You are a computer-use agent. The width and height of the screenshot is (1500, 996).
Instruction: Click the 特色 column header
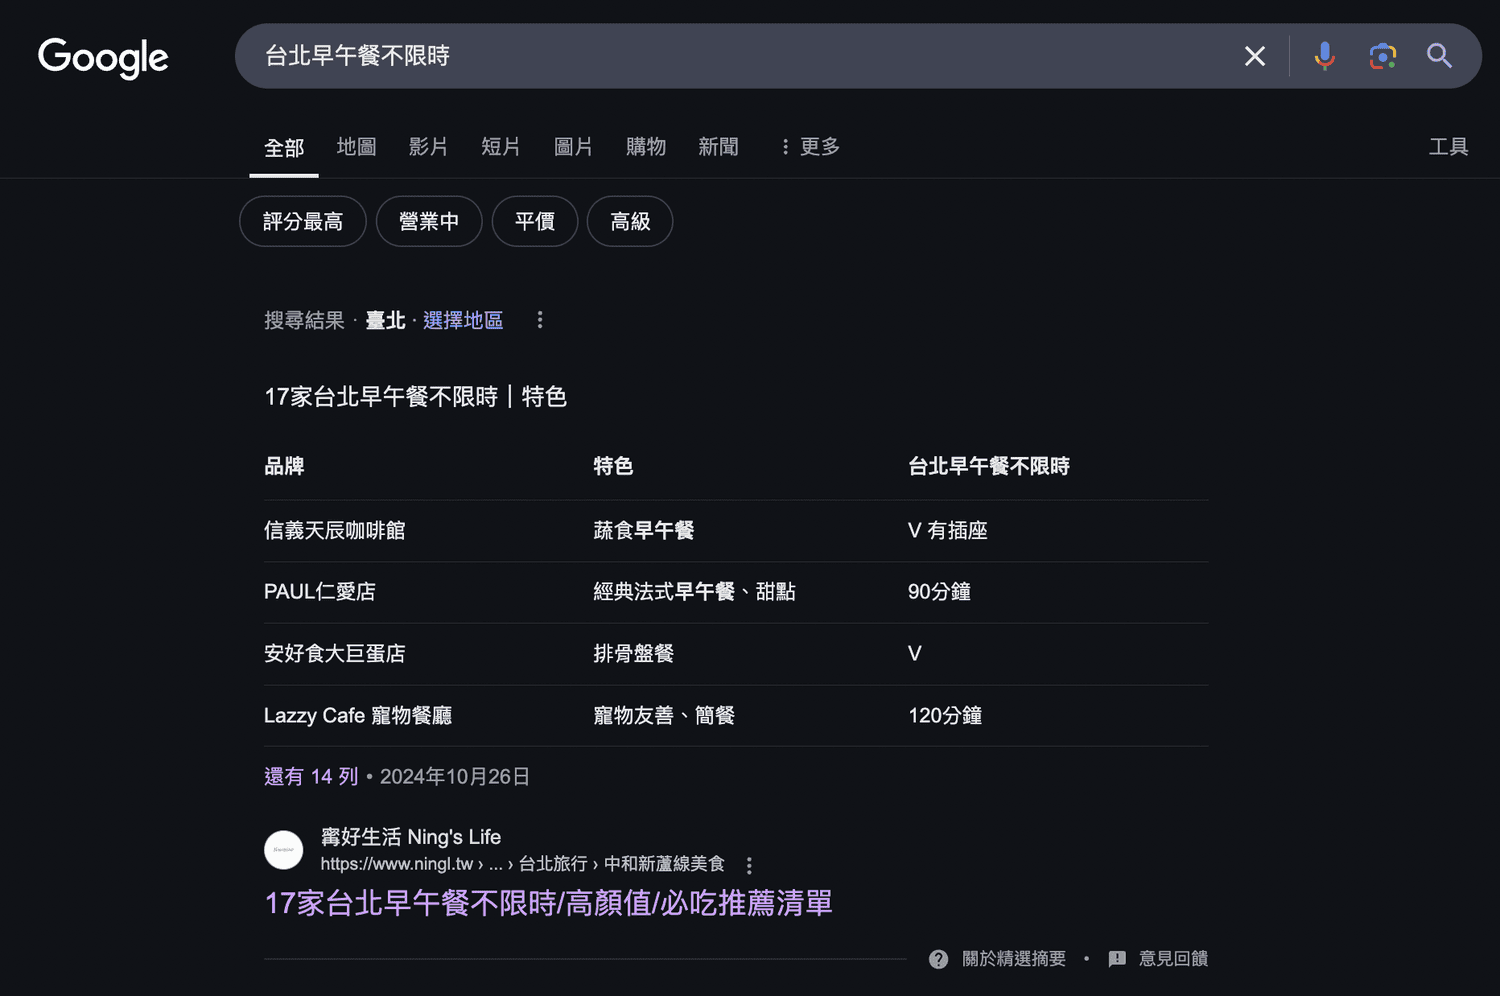pyautogui.click(x=613, y=466)
